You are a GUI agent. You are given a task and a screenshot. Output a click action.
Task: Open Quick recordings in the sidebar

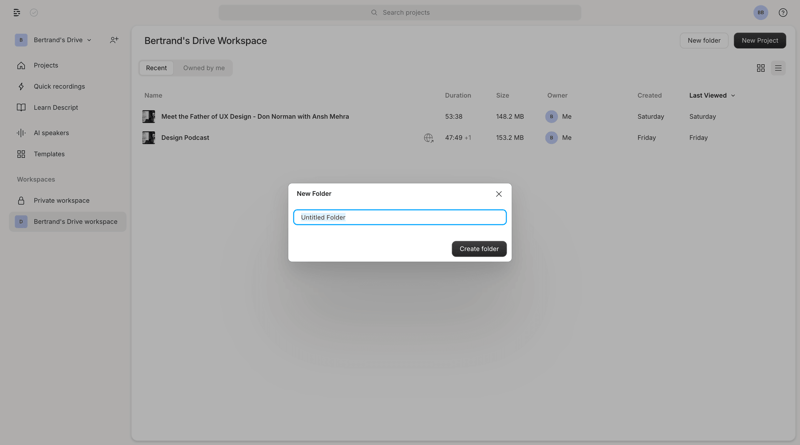59,86
